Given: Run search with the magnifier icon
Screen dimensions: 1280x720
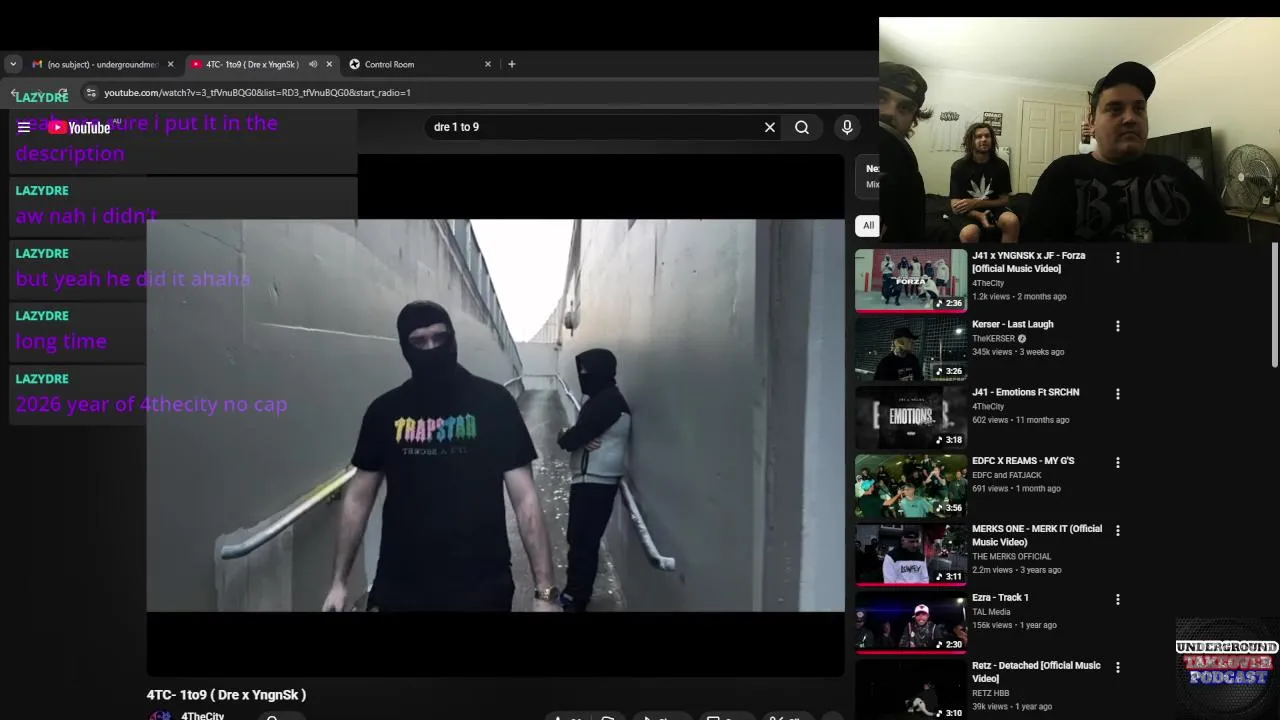Looking at the screenshot, I should tap(802, 127).
